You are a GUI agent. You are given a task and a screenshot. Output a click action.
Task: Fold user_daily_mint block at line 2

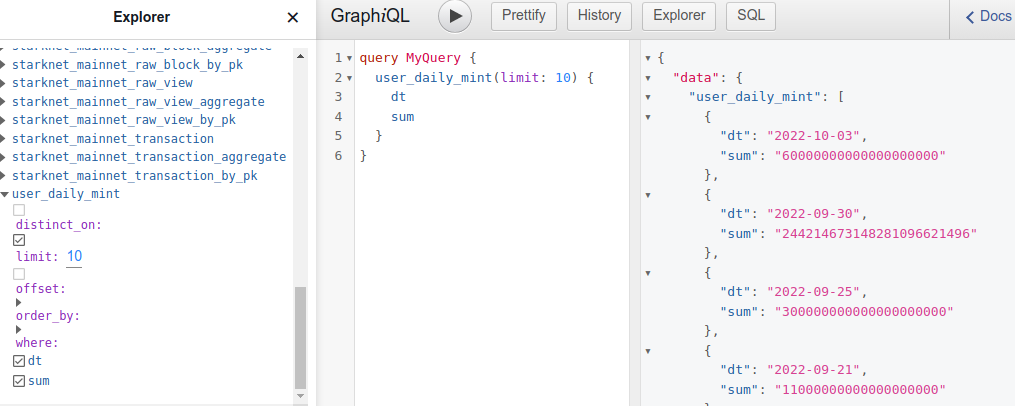pyautogui.click(x=350, y=78)
